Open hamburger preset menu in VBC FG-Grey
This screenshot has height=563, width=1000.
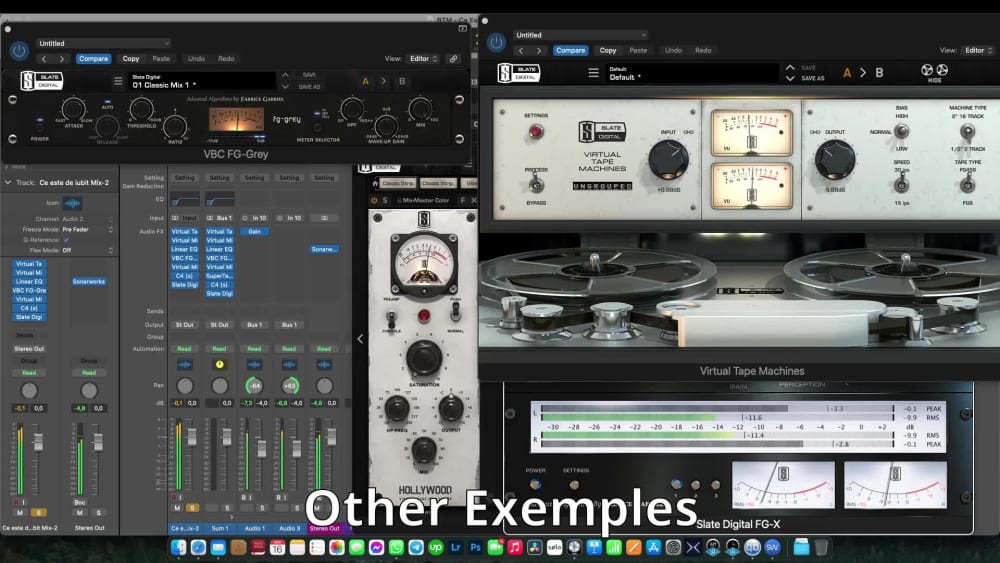click(x=118, y=81)
